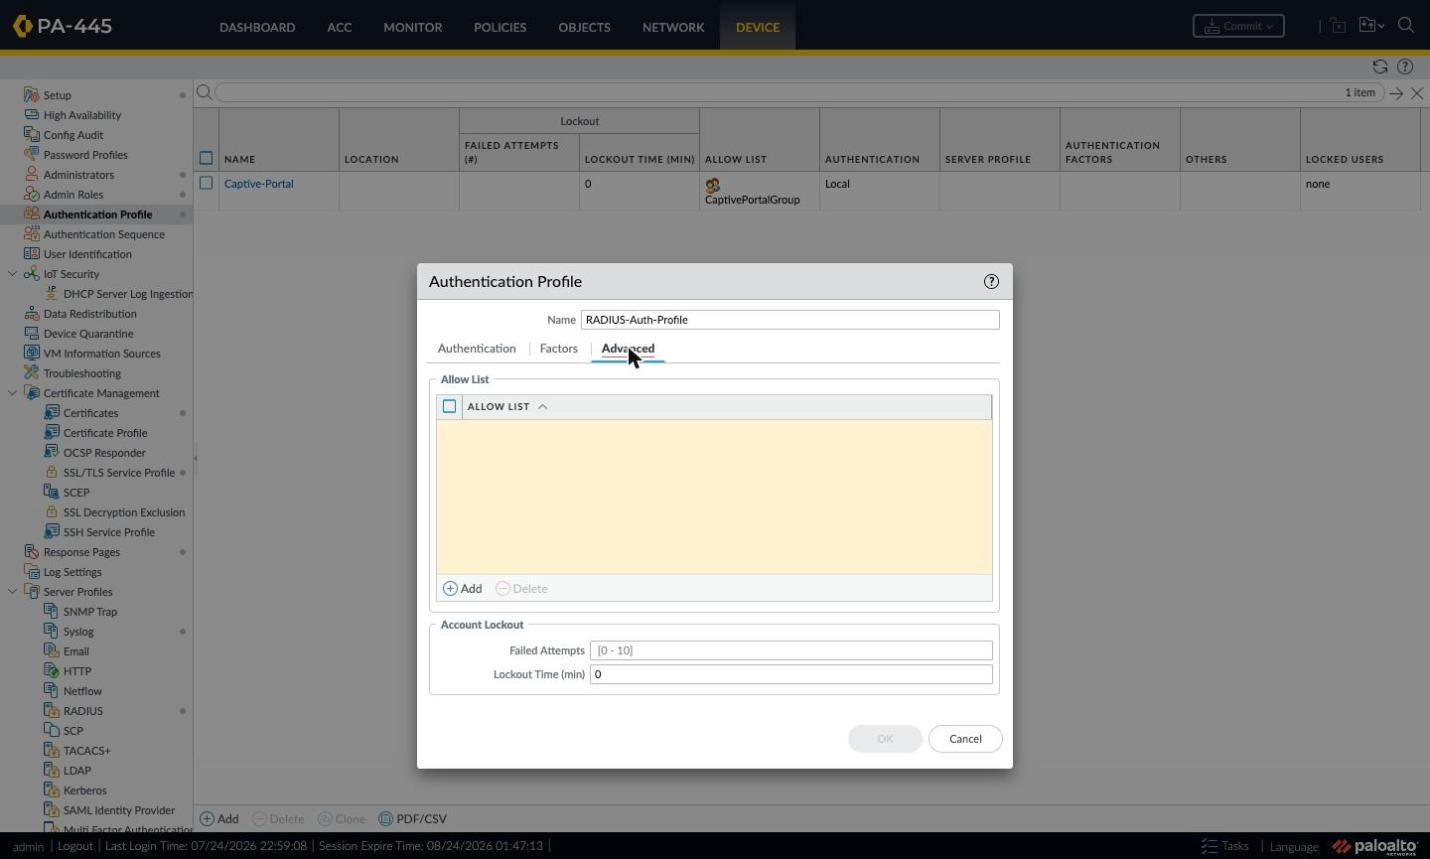Click the refresh icon at top right
The image size is (1430, 859).
[x=1380, y=67]
